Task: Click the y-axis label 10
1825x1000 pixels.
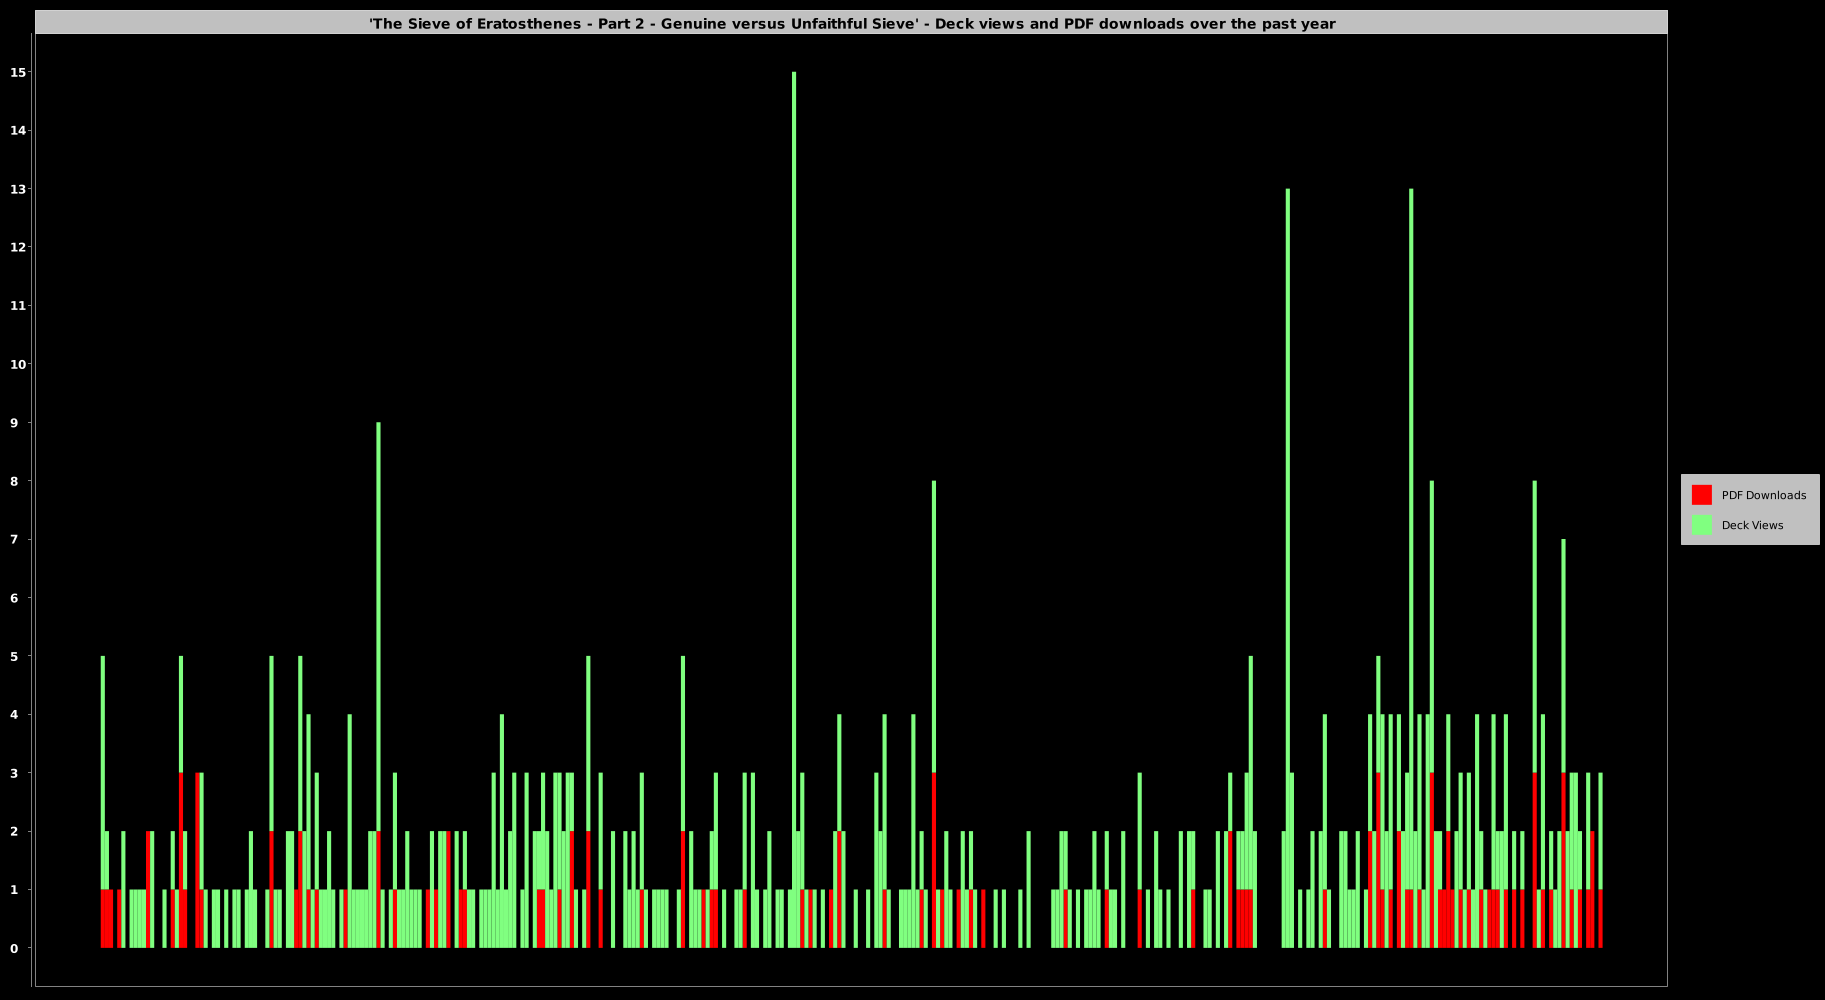Action: tap(19, 364)
